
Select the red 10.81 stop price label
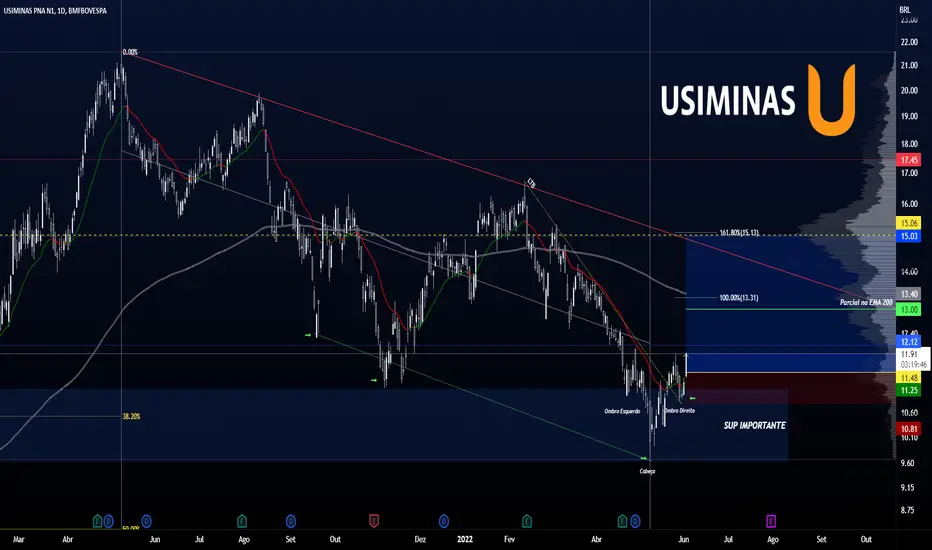[909, 429]
